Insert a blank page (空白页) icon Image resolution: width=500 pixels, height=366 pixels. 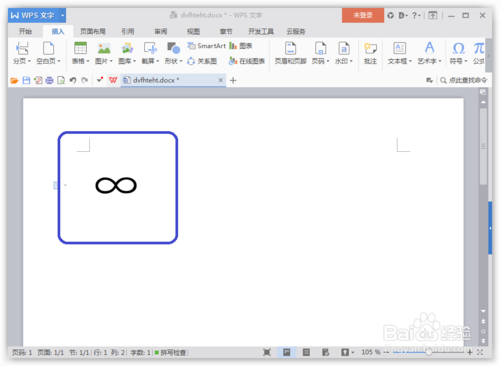click(48, 48)
